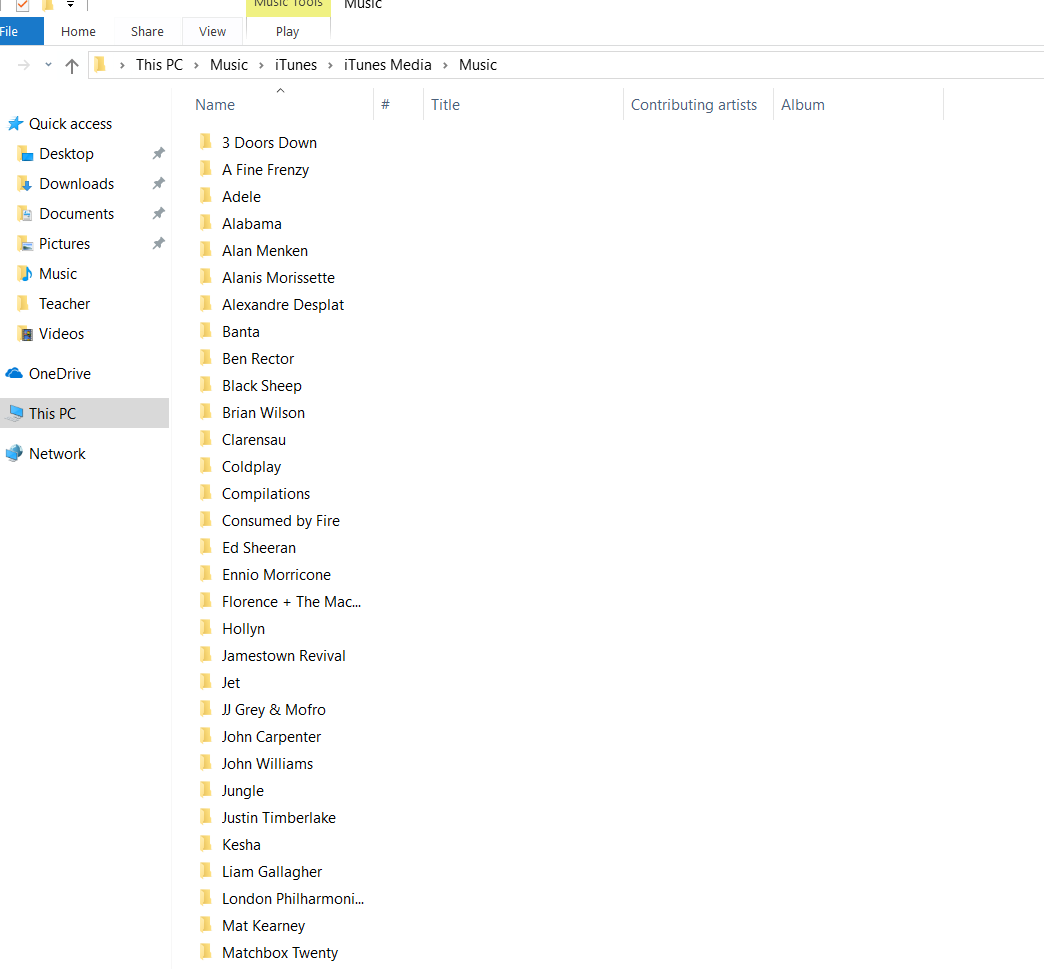Select the Ben Rector folder
The width and height of the screenshot is (1044, 969).
pos(258,359)
